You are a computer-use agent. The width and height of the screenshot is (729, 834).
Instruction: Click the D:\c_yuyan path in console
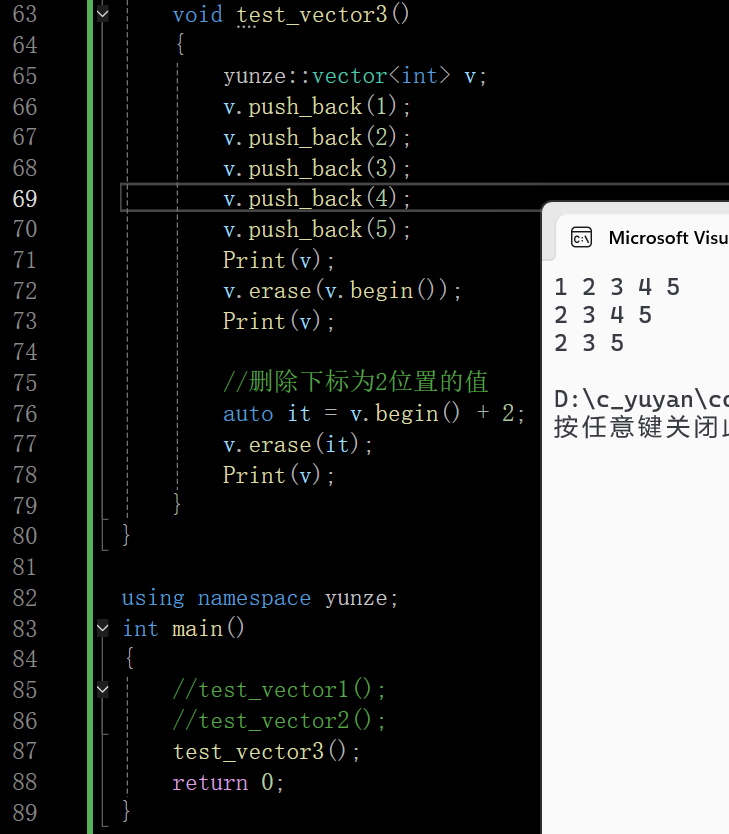(x=641, y=399)
